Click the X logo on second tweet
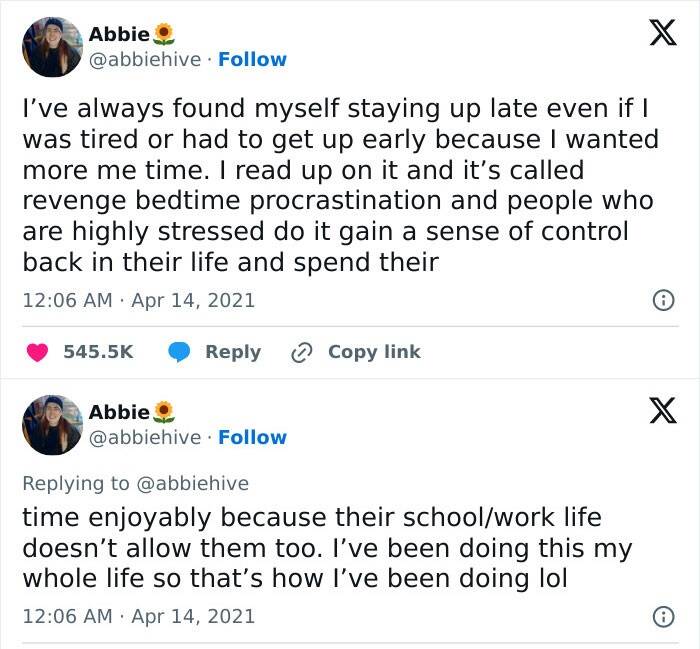The image size is (700, 649). coord(656,411)
